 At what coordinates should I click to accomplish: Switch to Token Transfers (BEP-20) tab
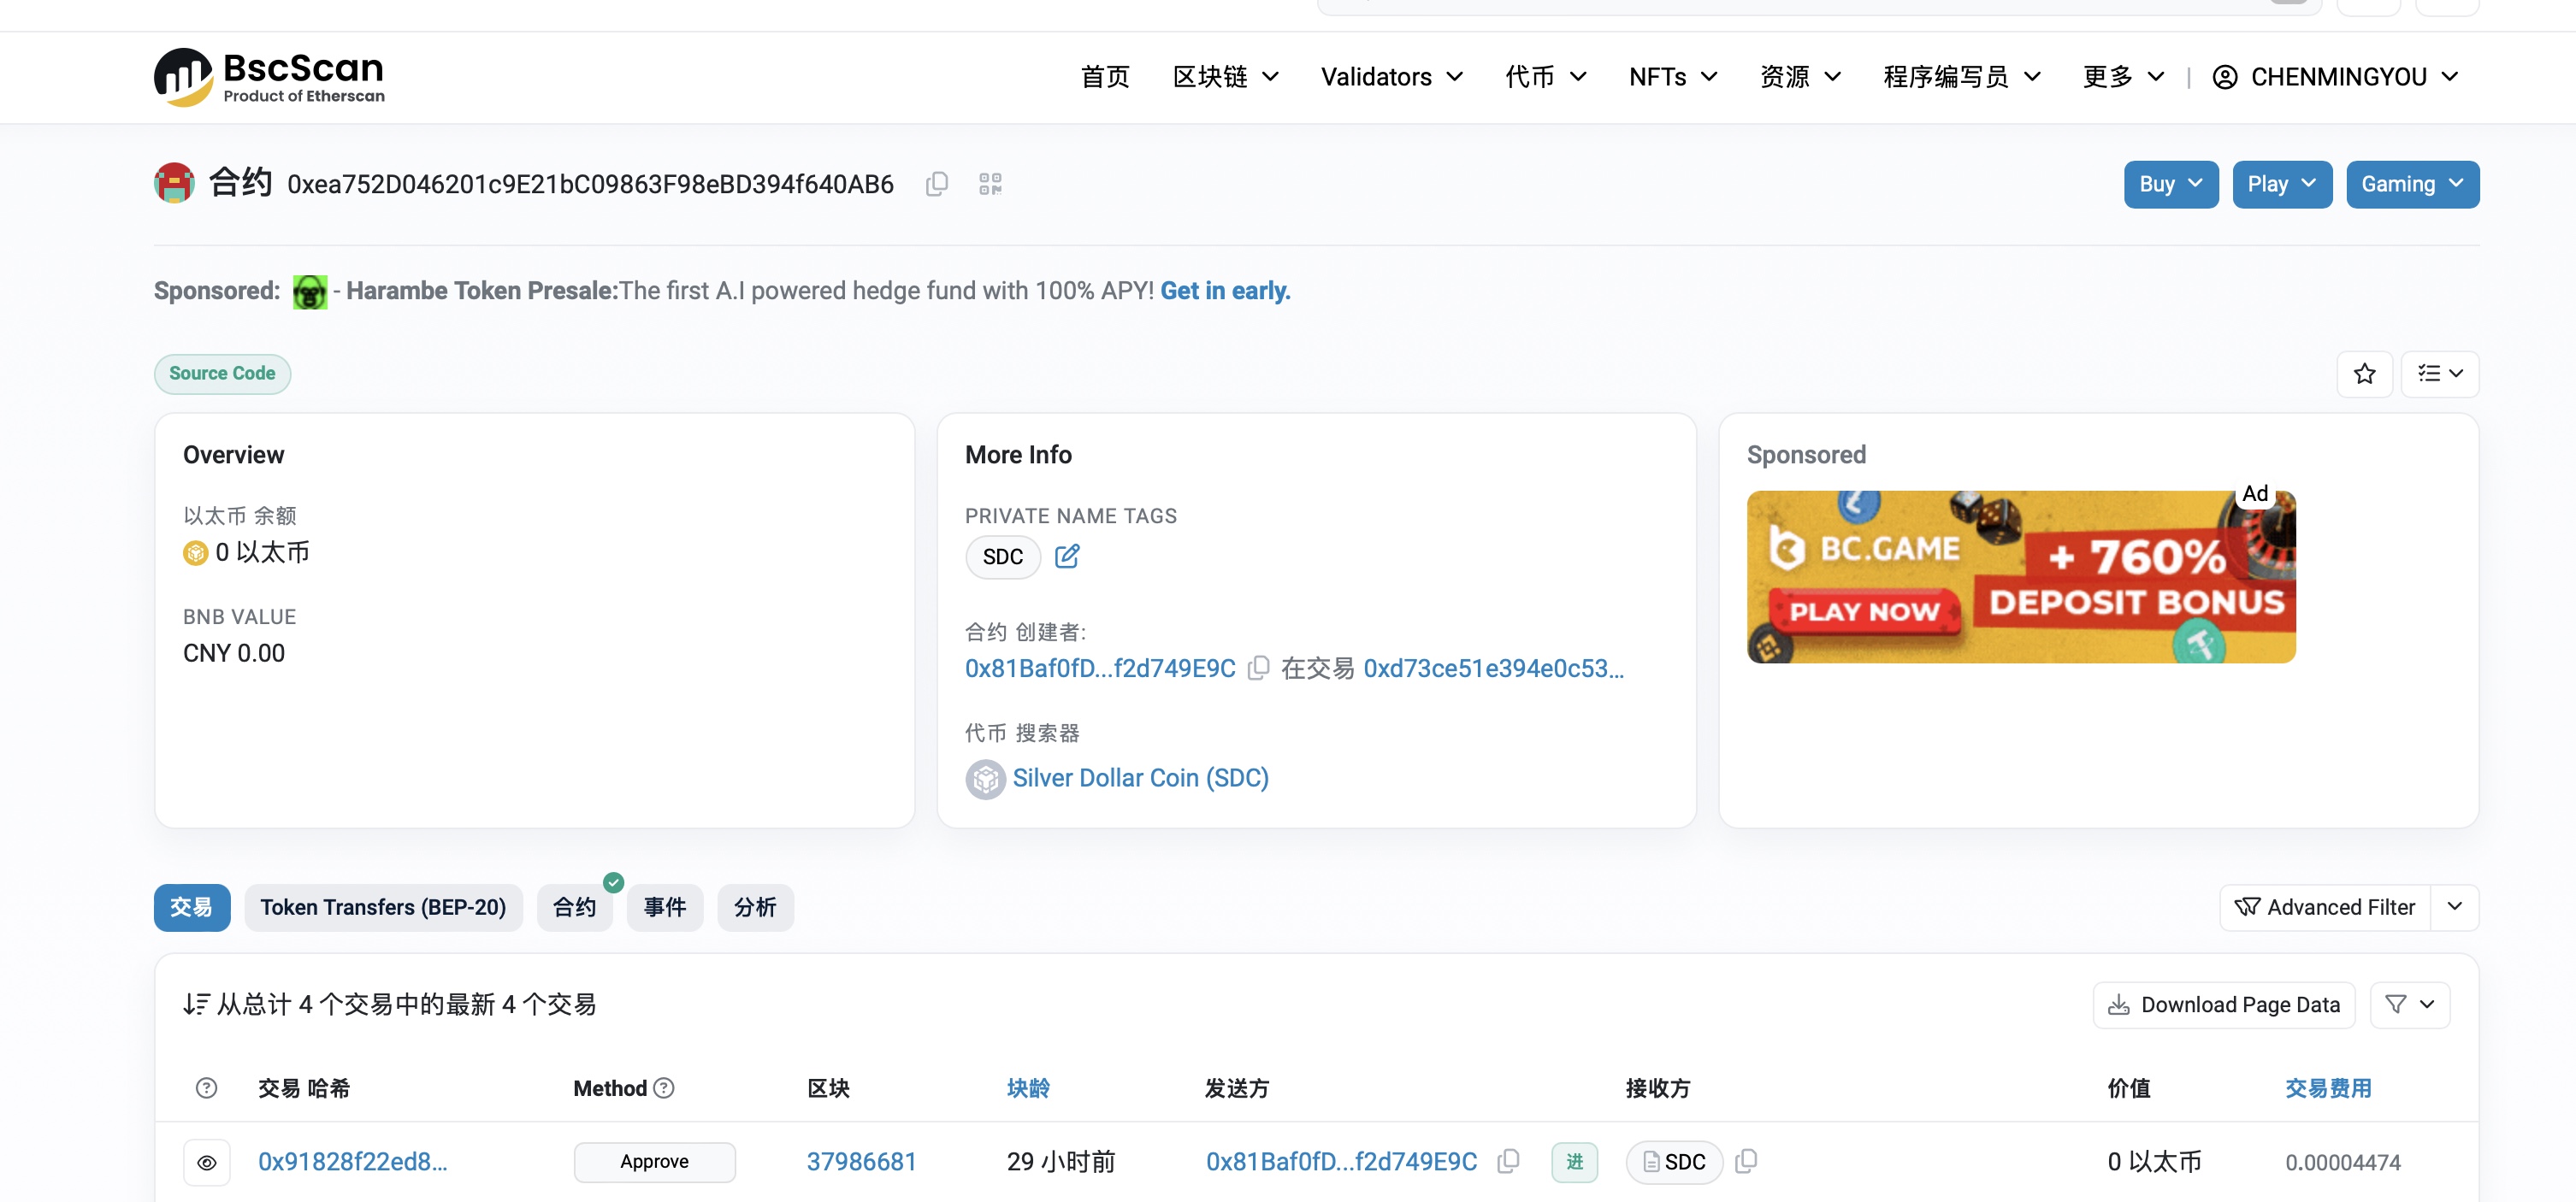pyautogui.click(x=383, y=907)
